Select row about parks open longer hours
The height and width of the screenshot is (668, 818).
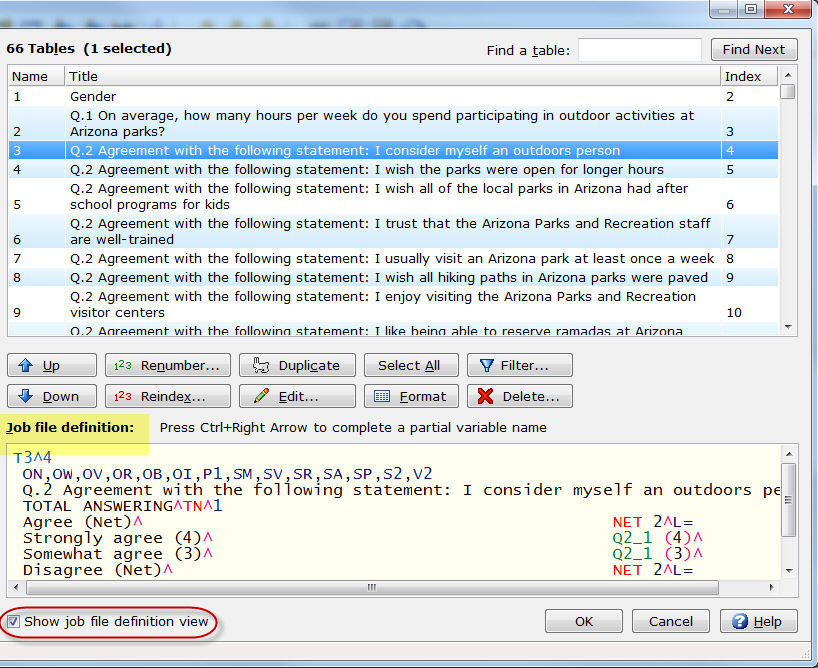click(x=393, y=170)
